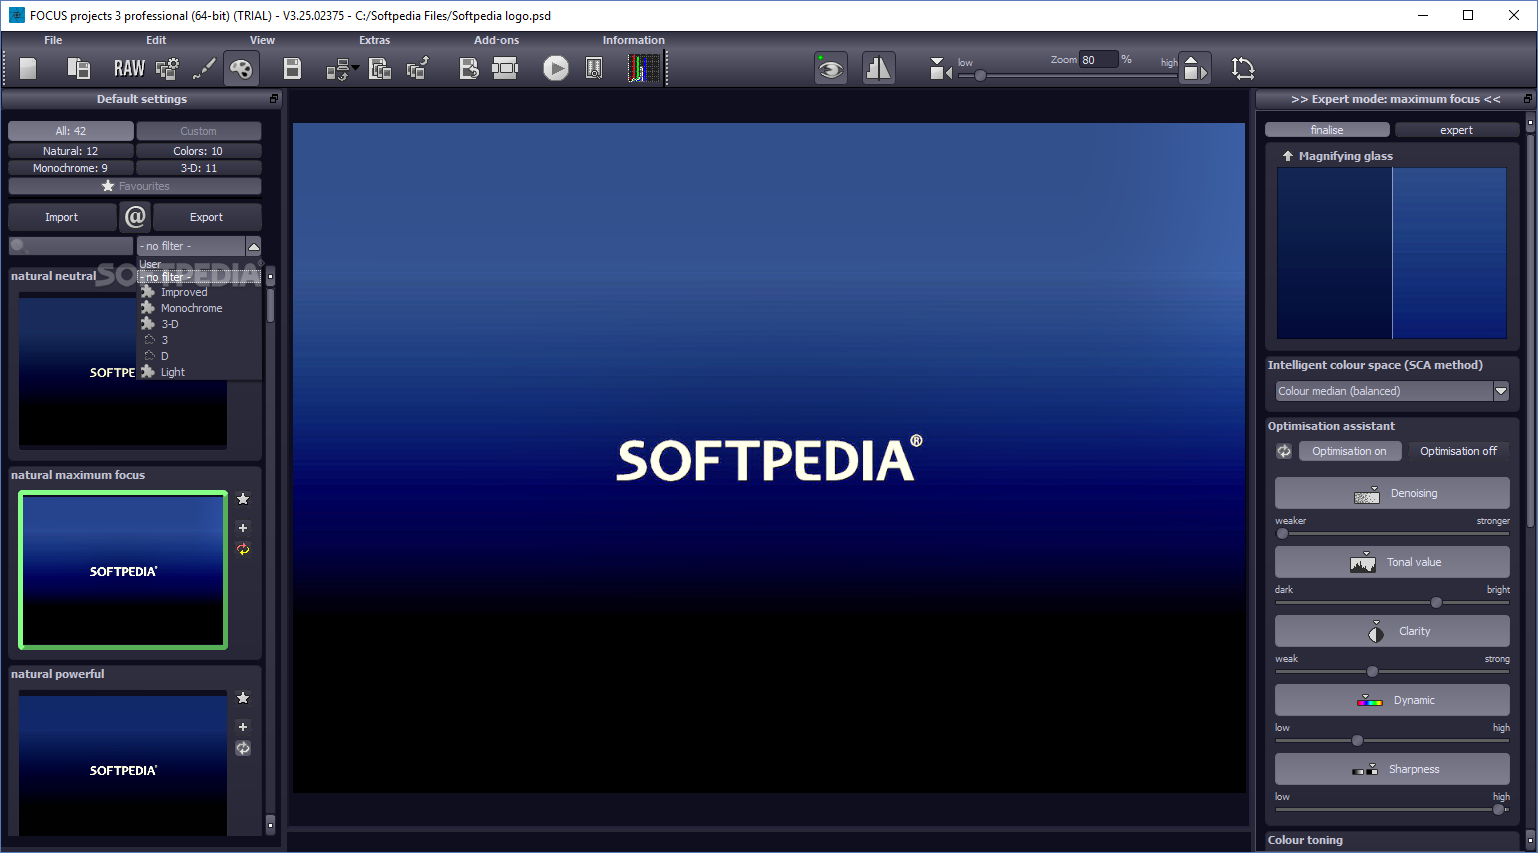Click refresh icon on natural powerful preset

click(x=243, y=748)
